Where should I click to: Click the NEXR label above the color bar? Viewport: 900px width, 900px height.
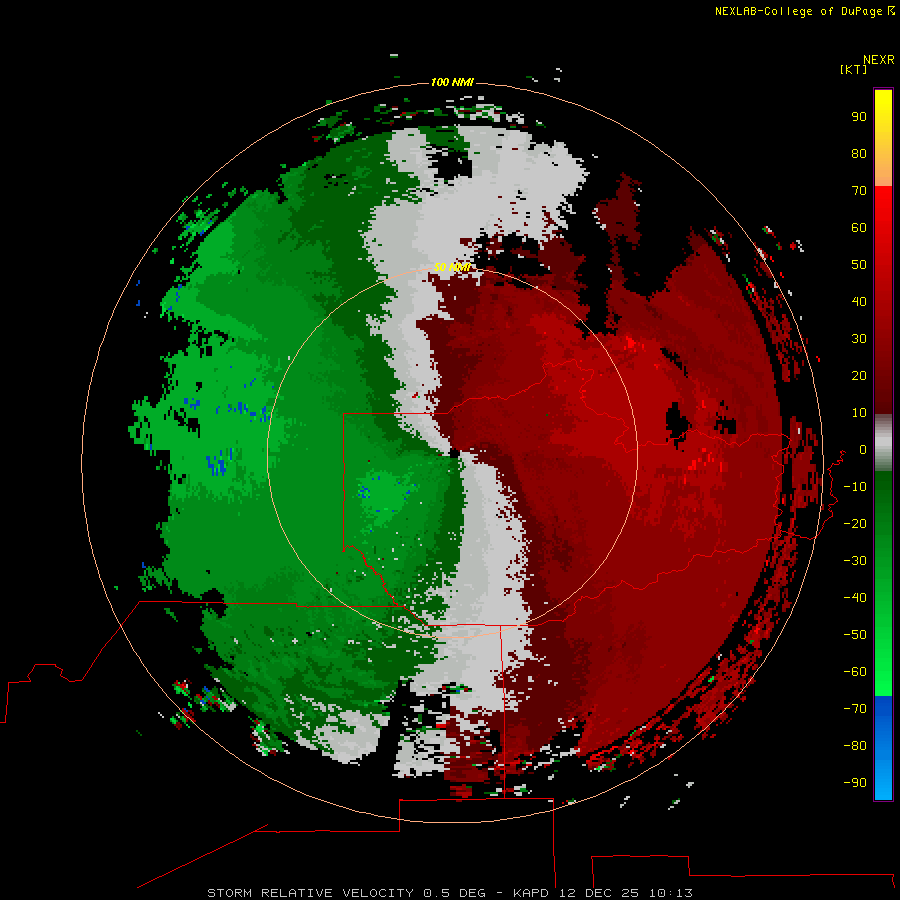pos(878,60)
